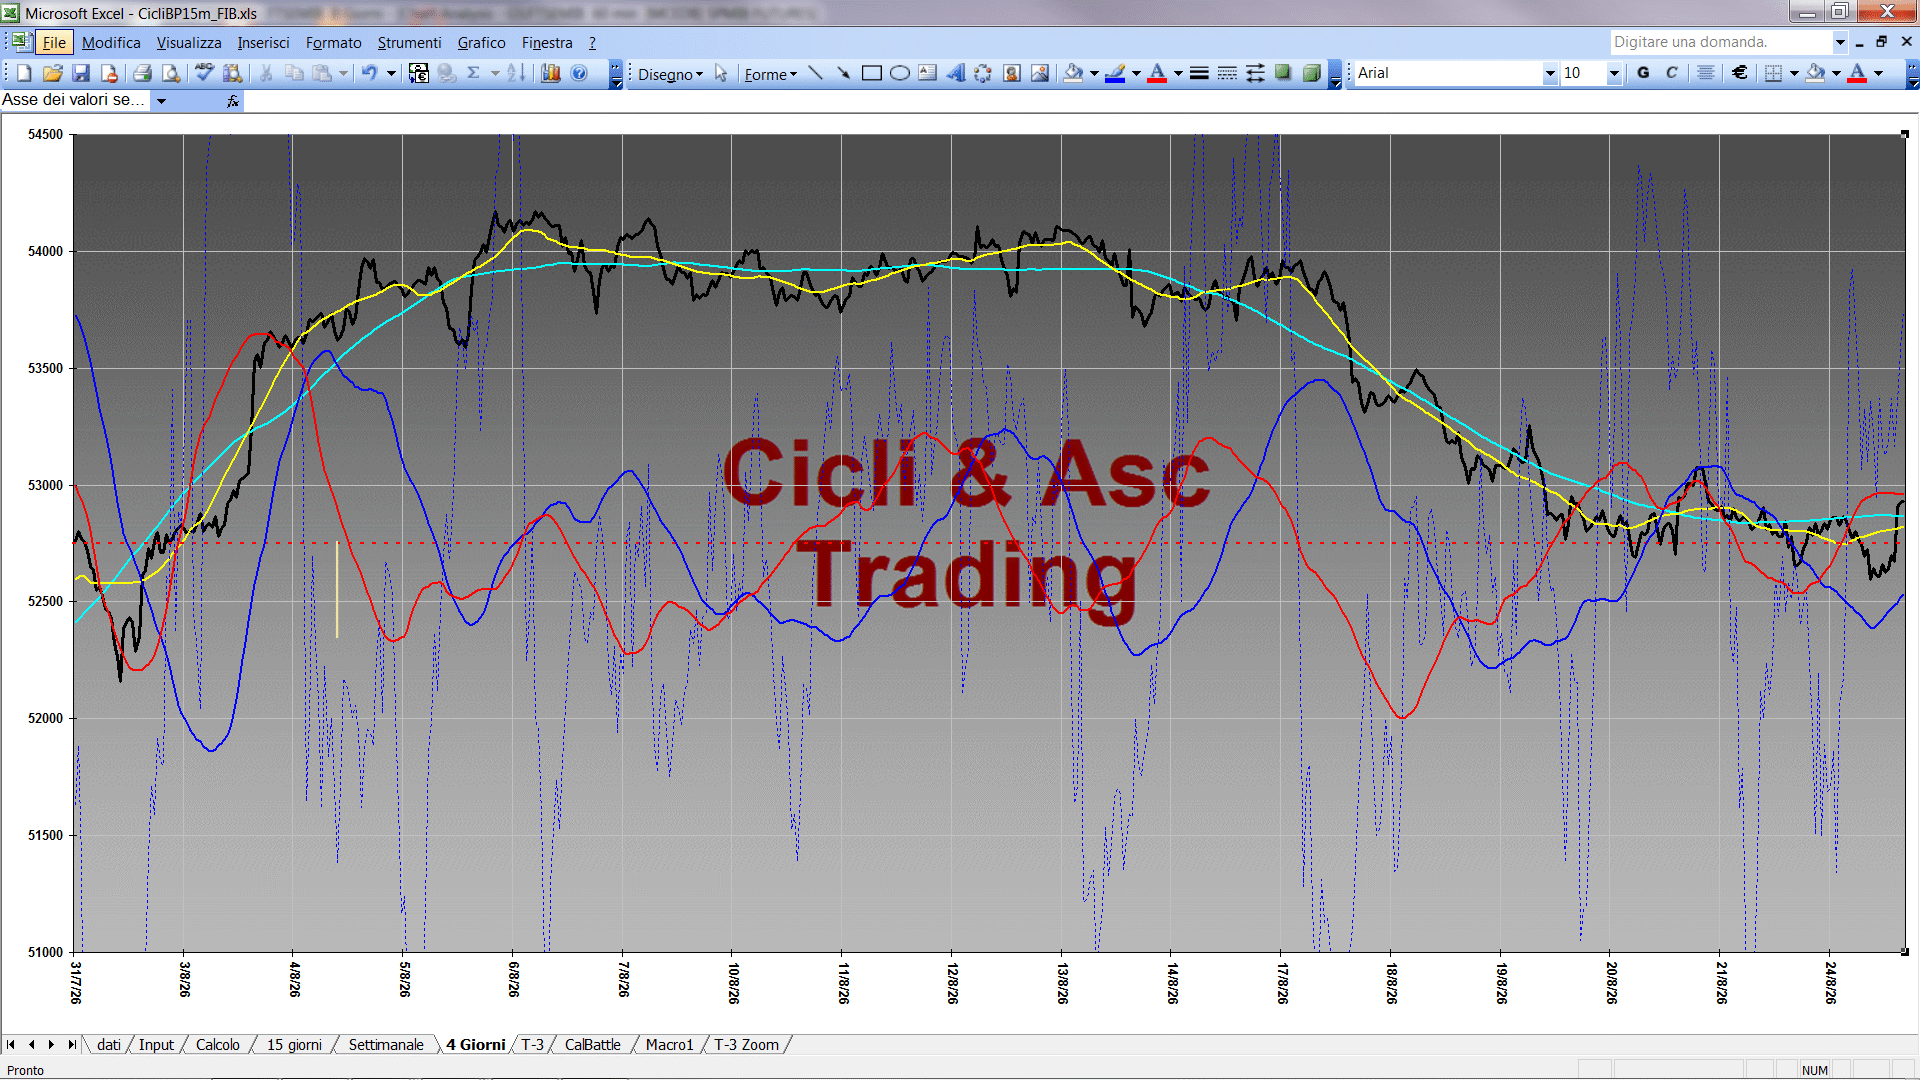This screenshot has width=1920, height=1080.
Task: Select the Rectangle shape tool
Action: pos(871,73)
